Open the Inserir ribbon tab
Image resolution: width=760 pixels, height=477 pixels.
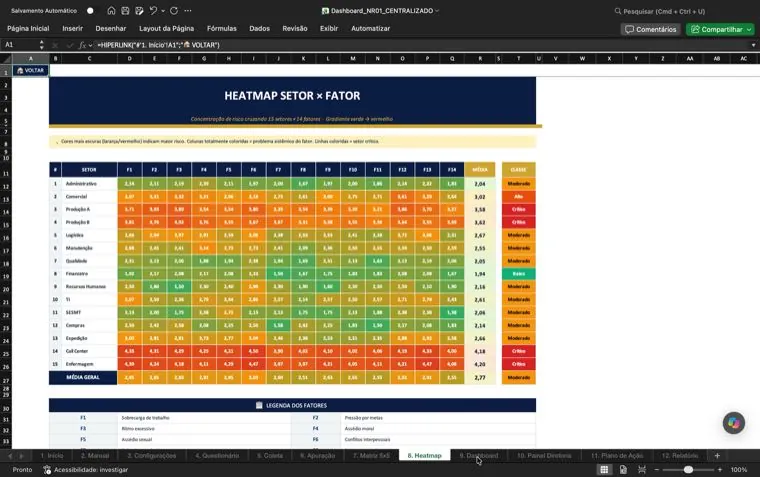coord(73,29)
